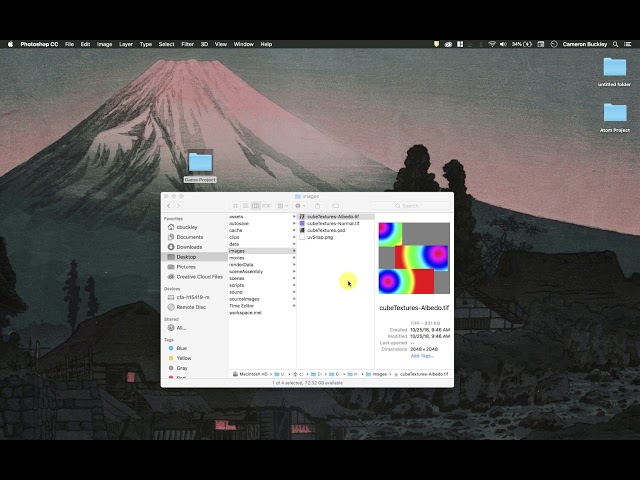Image resolution: width=640 pixels, height=480 pixels.
Task: Select the sound folder
Action: click(x=262, y=292)
